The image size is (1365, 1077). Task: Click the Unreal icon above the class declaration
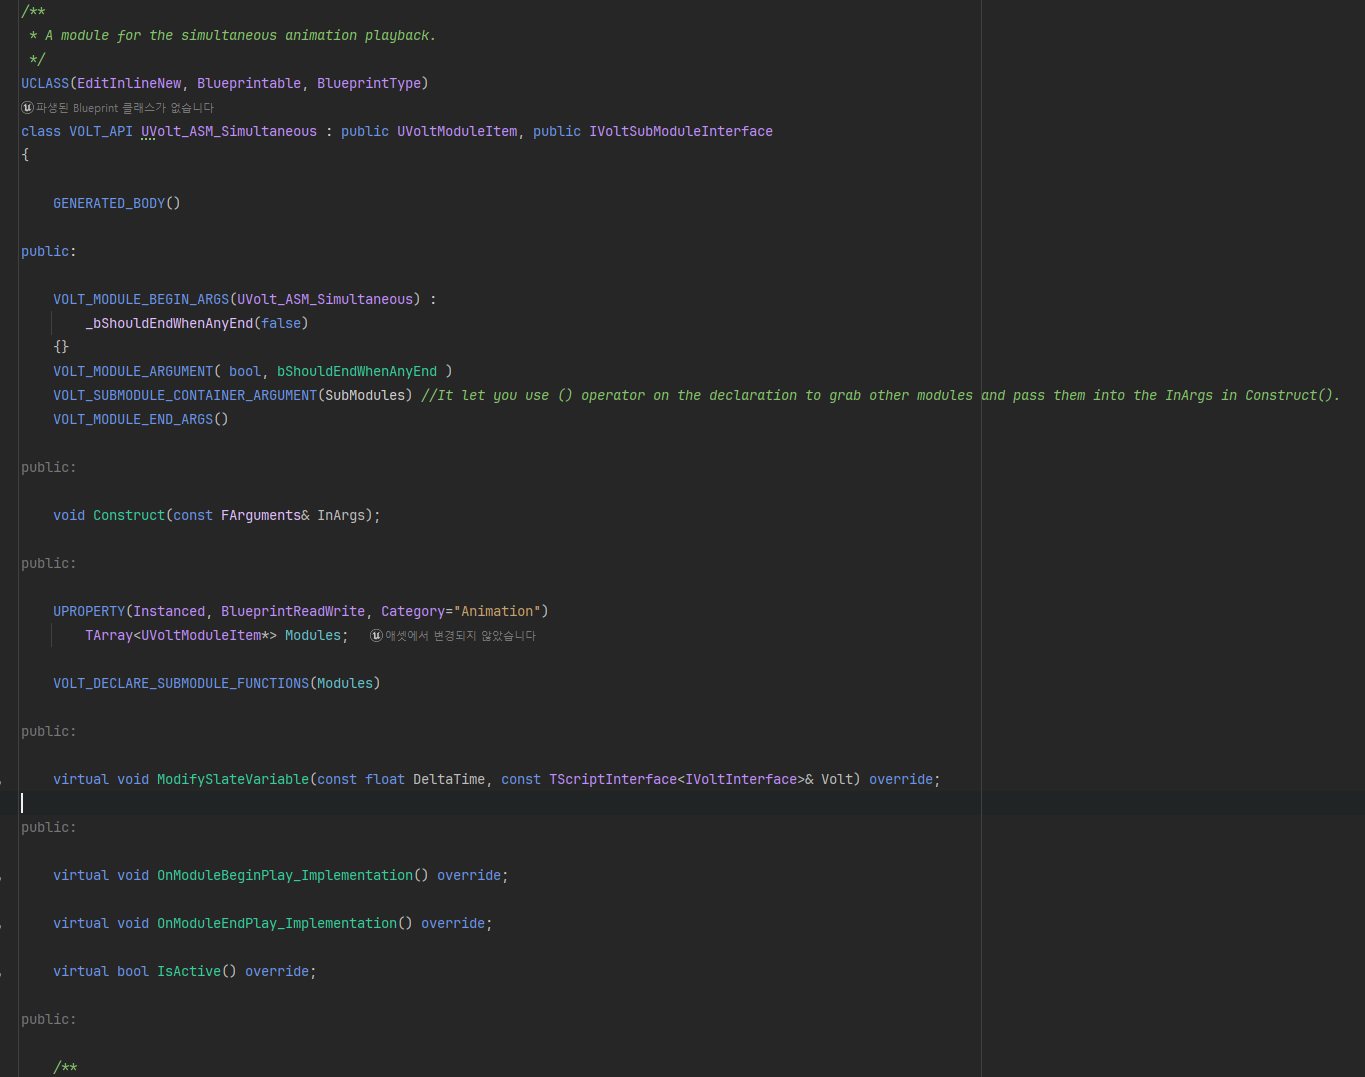click(27, 108)
